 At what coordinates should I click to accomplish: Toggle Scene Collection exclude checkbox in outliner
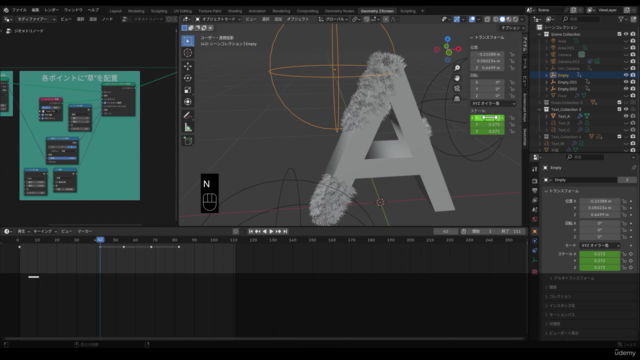(x=620, y=34)
